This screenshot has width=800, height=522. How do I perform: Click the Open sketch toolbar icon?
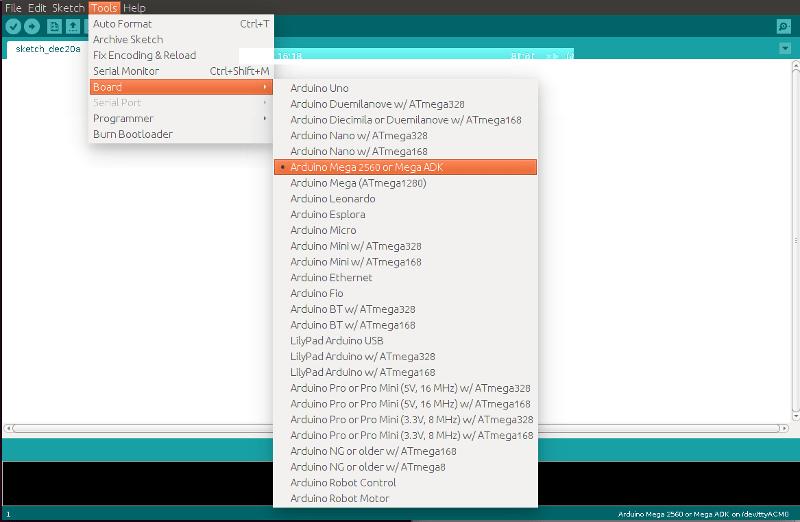coord(73,26)
